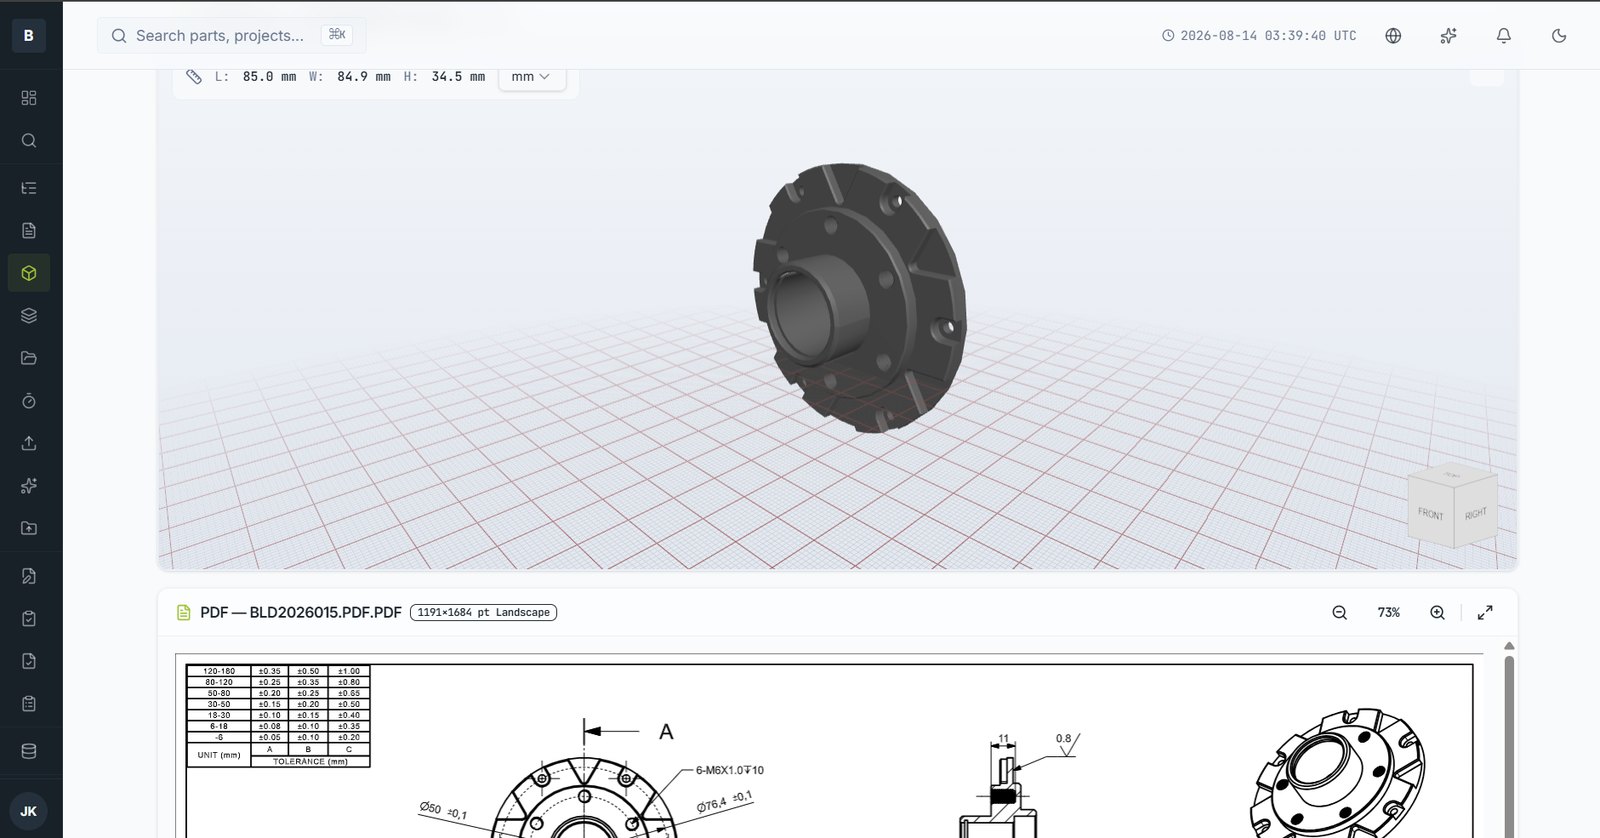Screen dimensions: 1600x838
Task: Click the 73% zoom level value
Action: point(1389,612)
